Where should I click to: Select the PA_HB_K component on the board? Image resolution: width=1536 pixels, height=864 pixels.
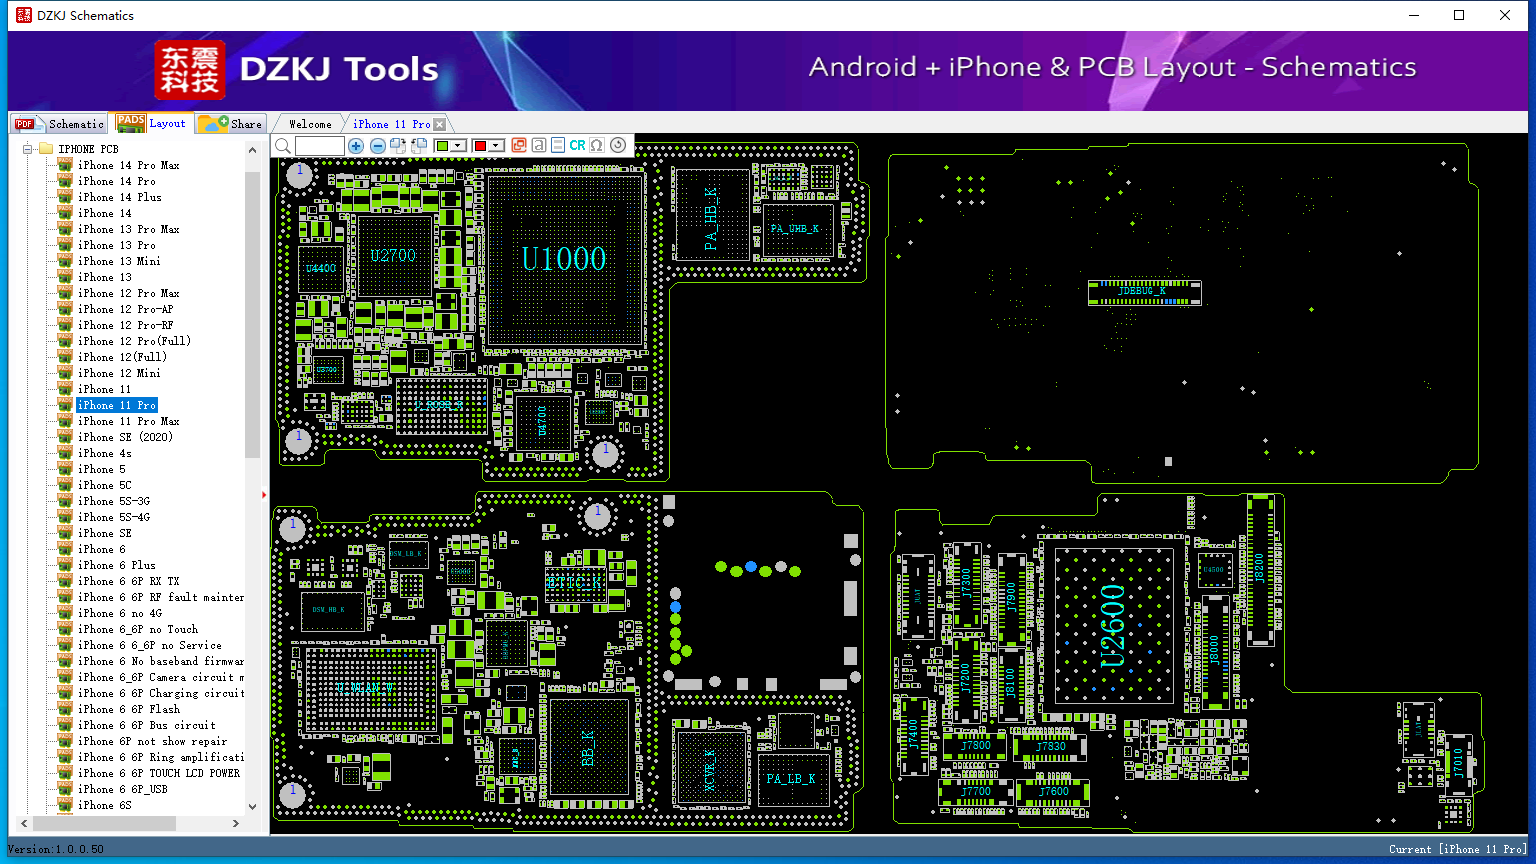coord(711,215)
